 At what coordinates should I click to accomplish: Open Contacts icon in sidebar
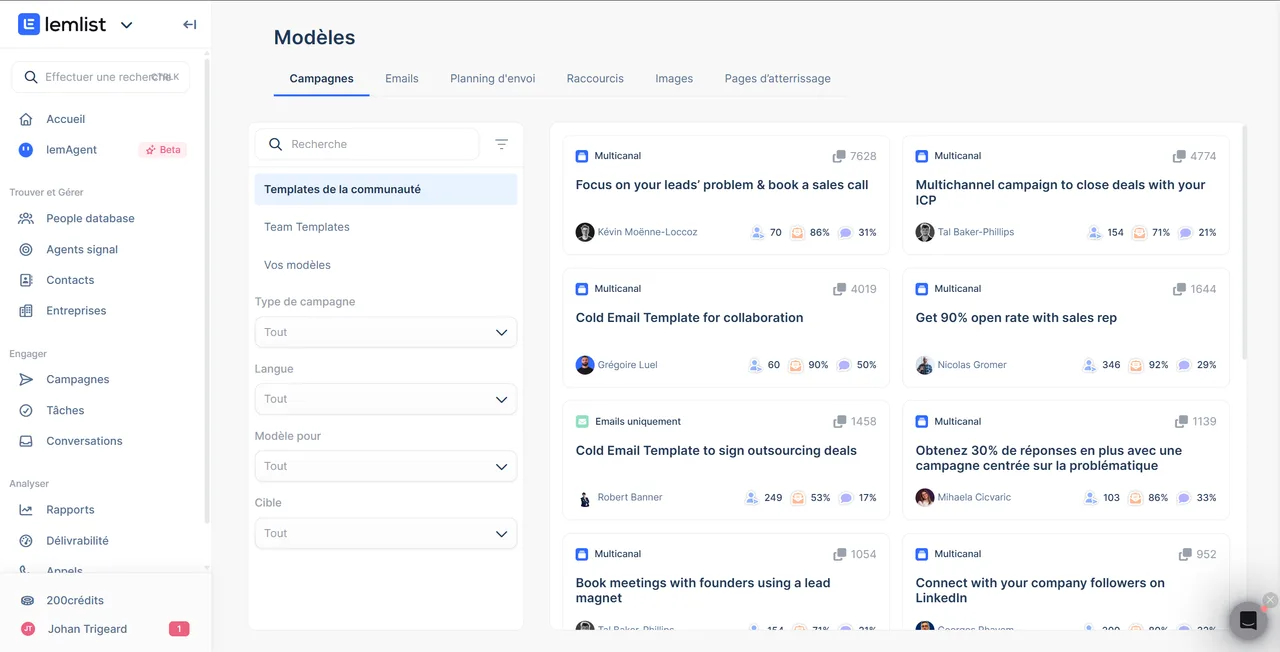pyautogui.click(x=26, y=280)
